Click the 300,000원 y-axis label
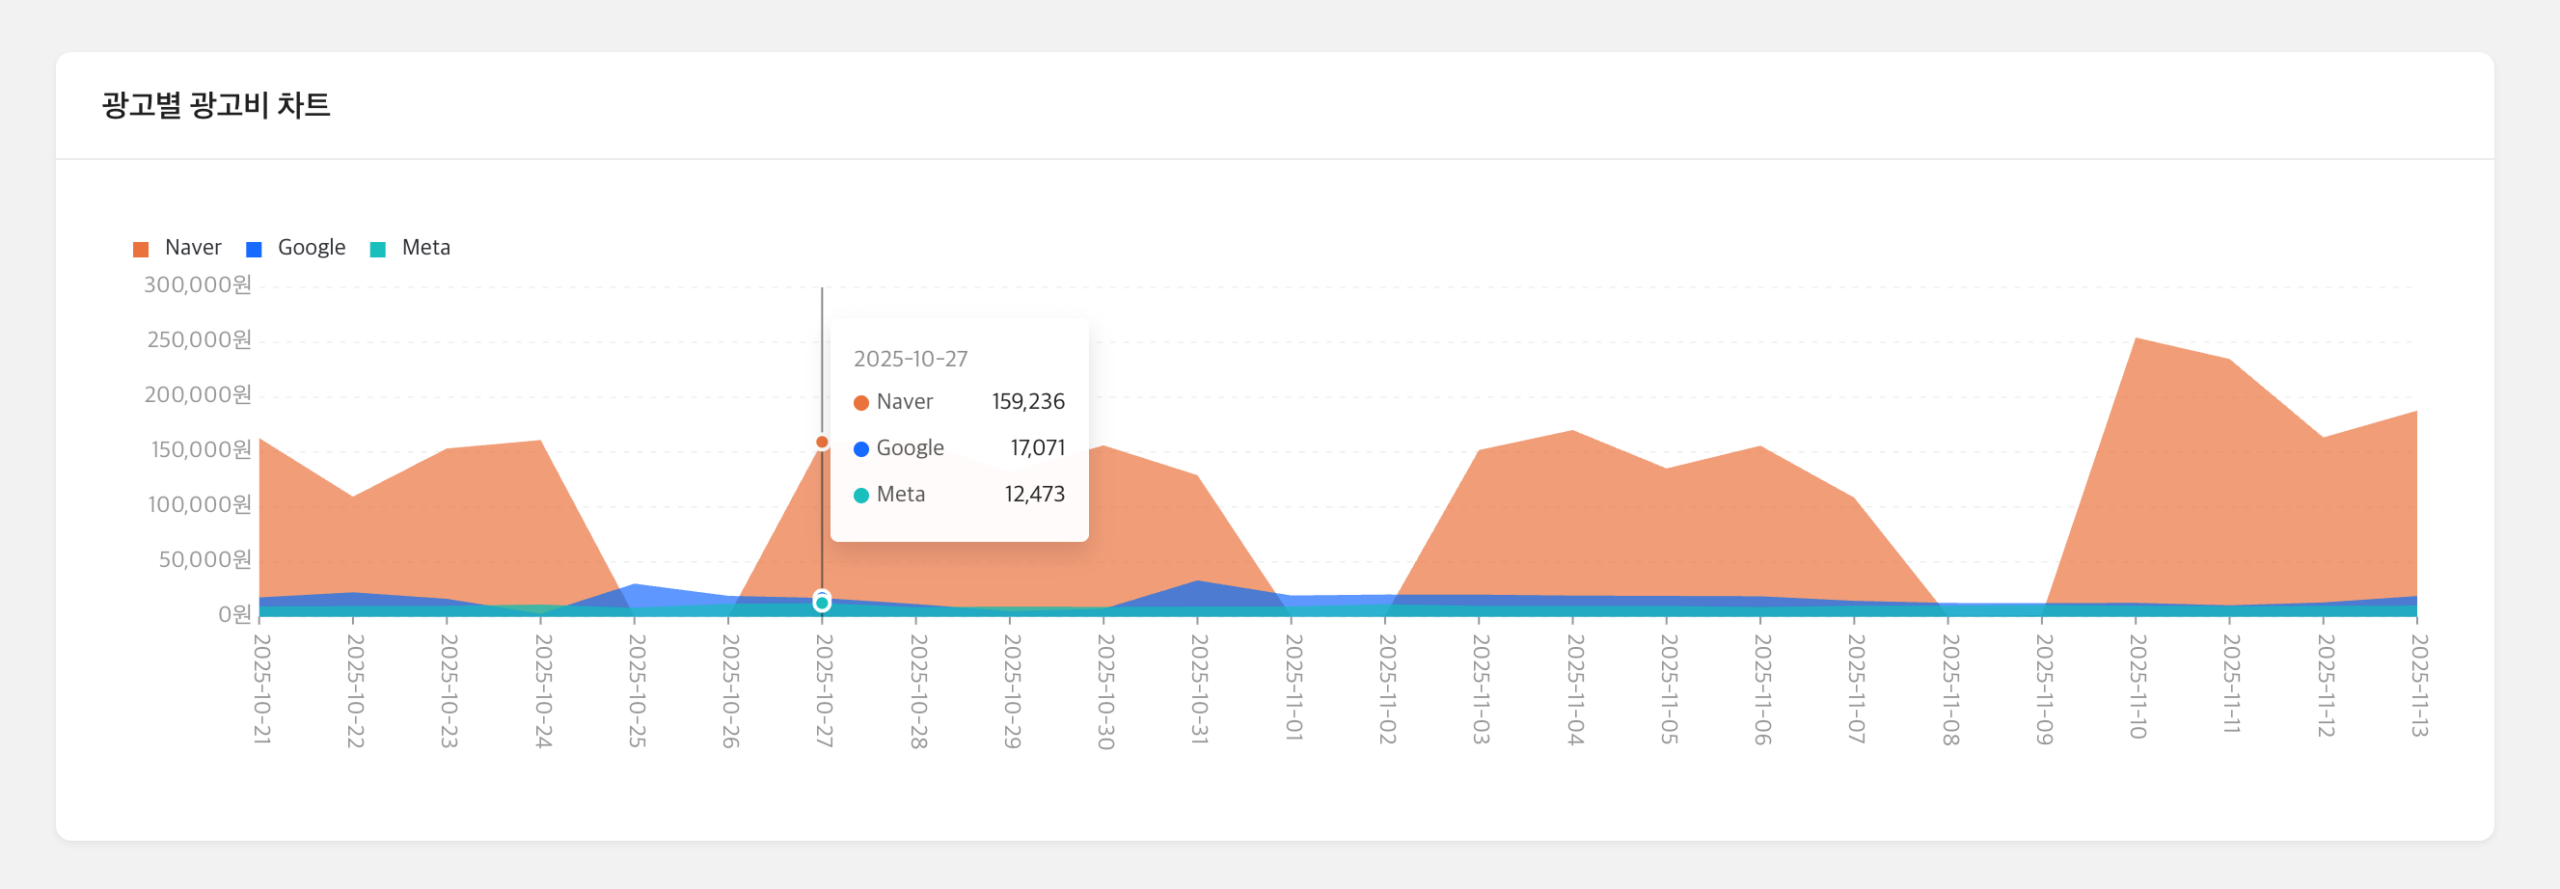This screenshot has height=889, width=2560. click(x=198, y=285)
